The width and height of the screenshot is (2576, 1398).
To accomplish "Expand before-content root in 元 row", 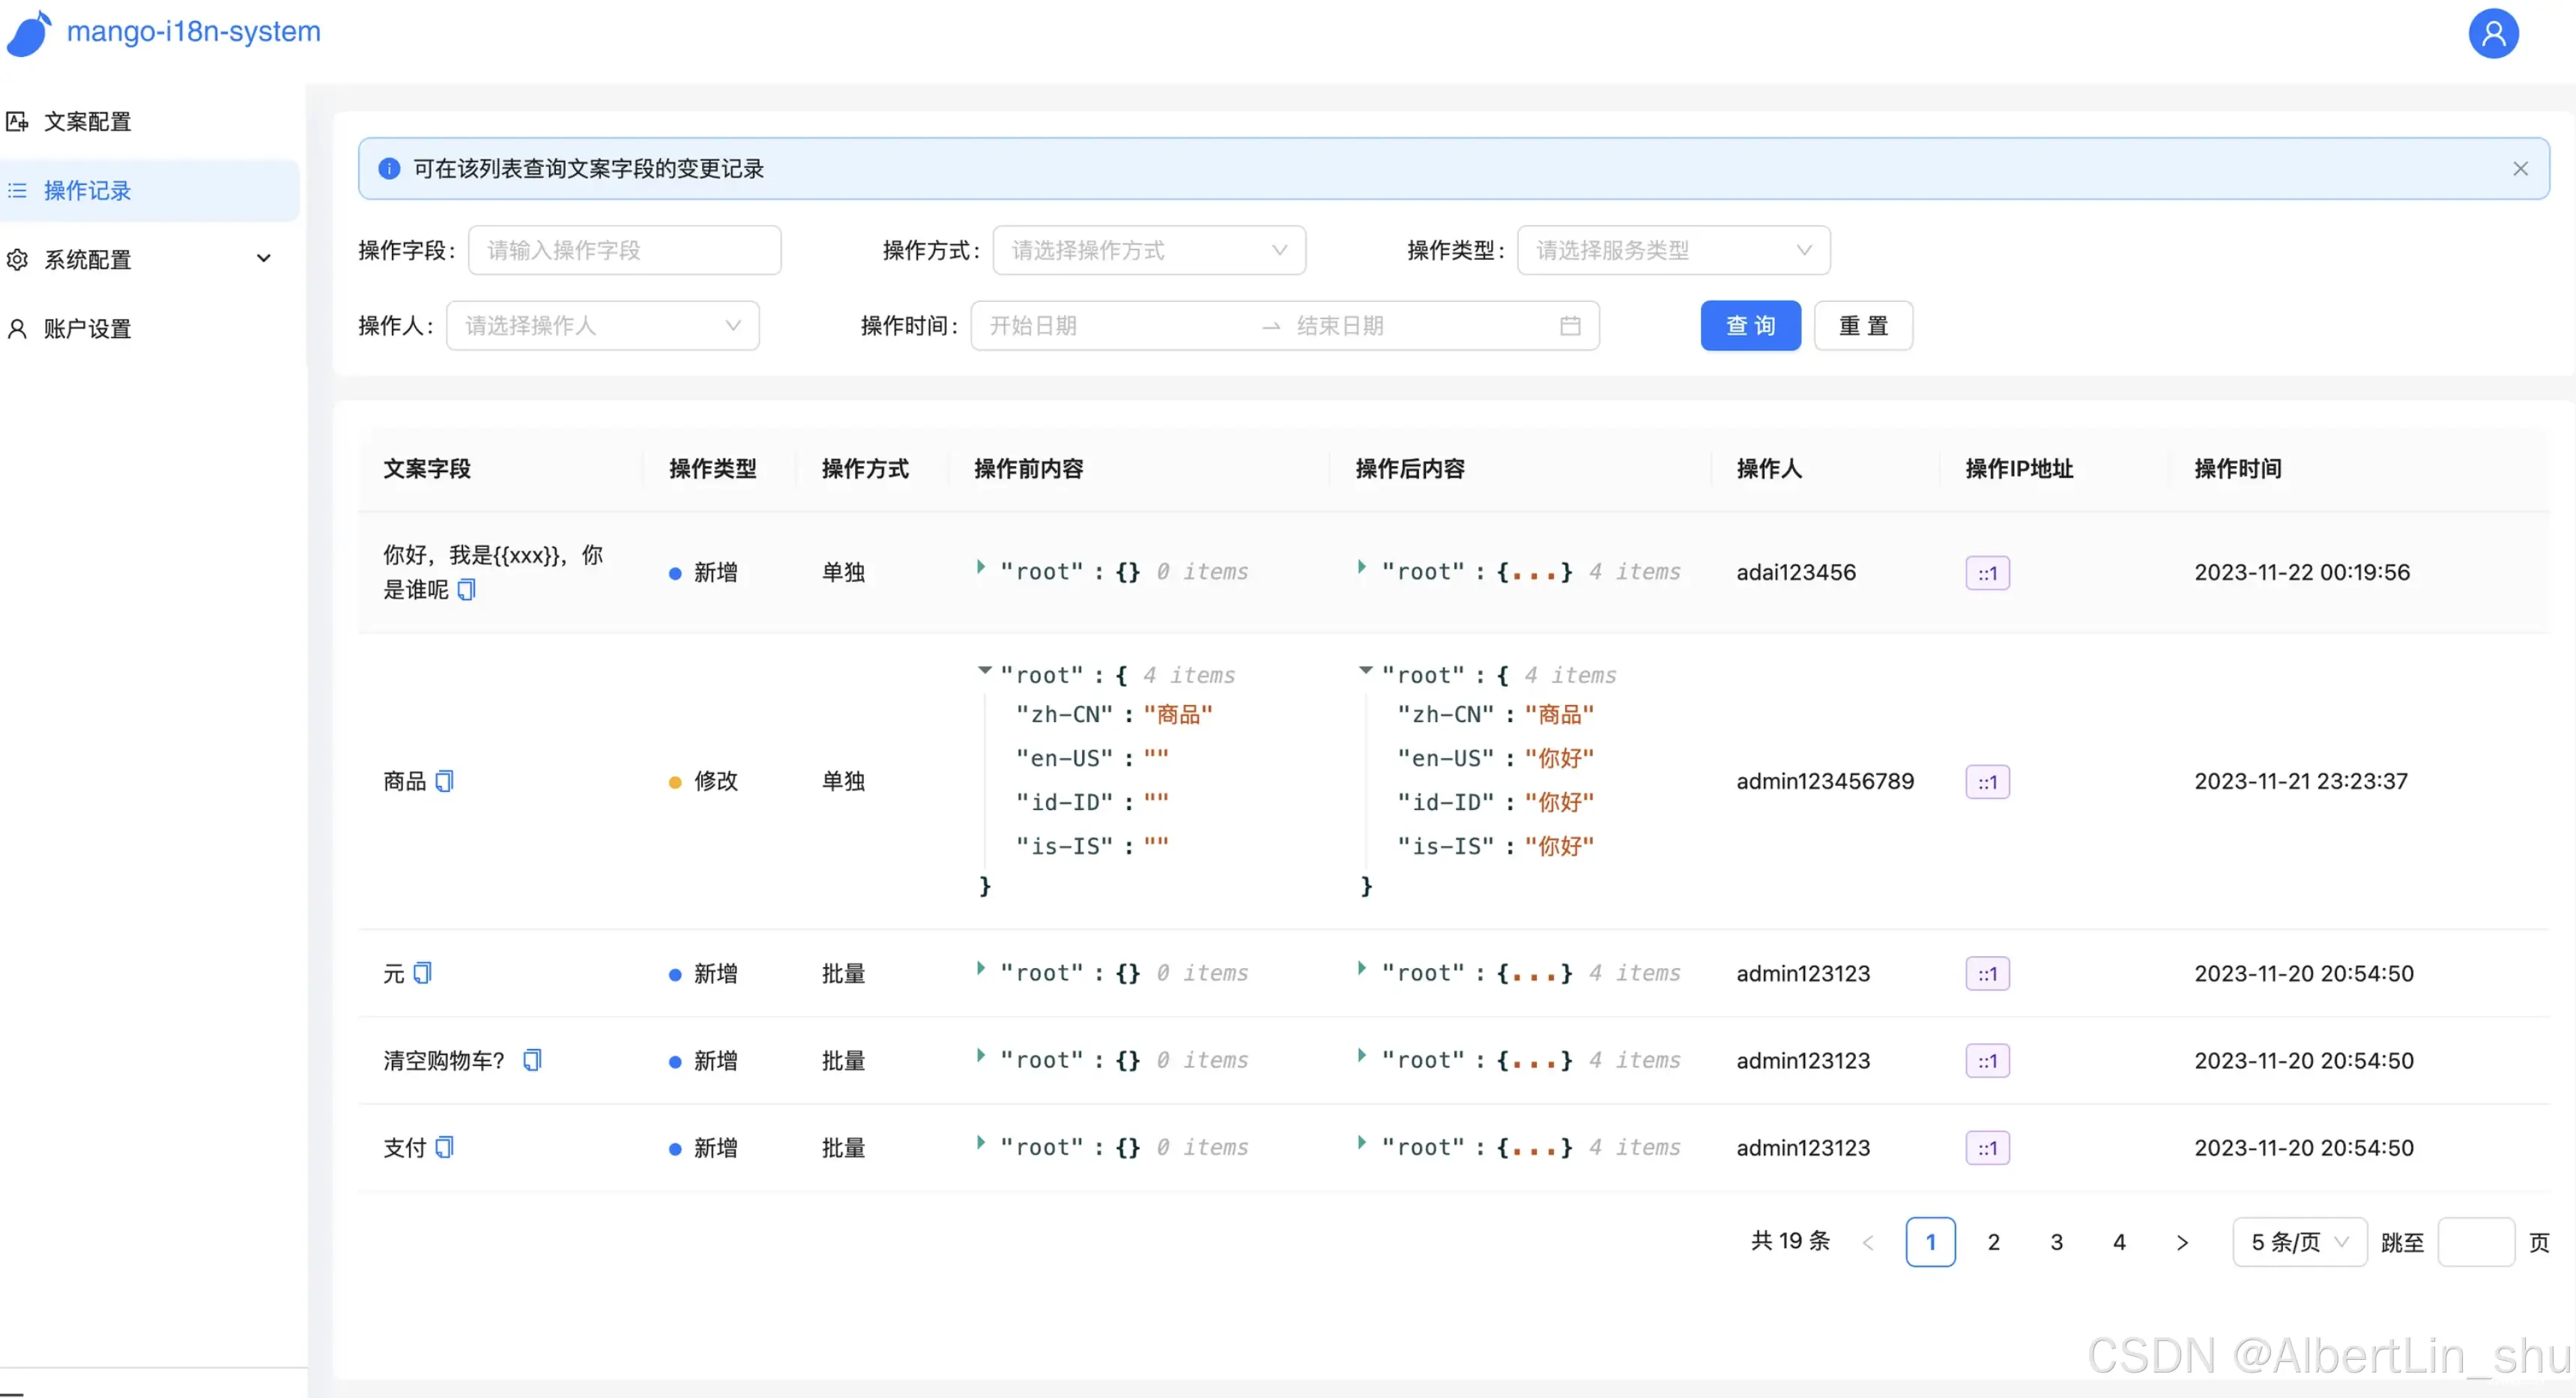I will click(981, 968).
